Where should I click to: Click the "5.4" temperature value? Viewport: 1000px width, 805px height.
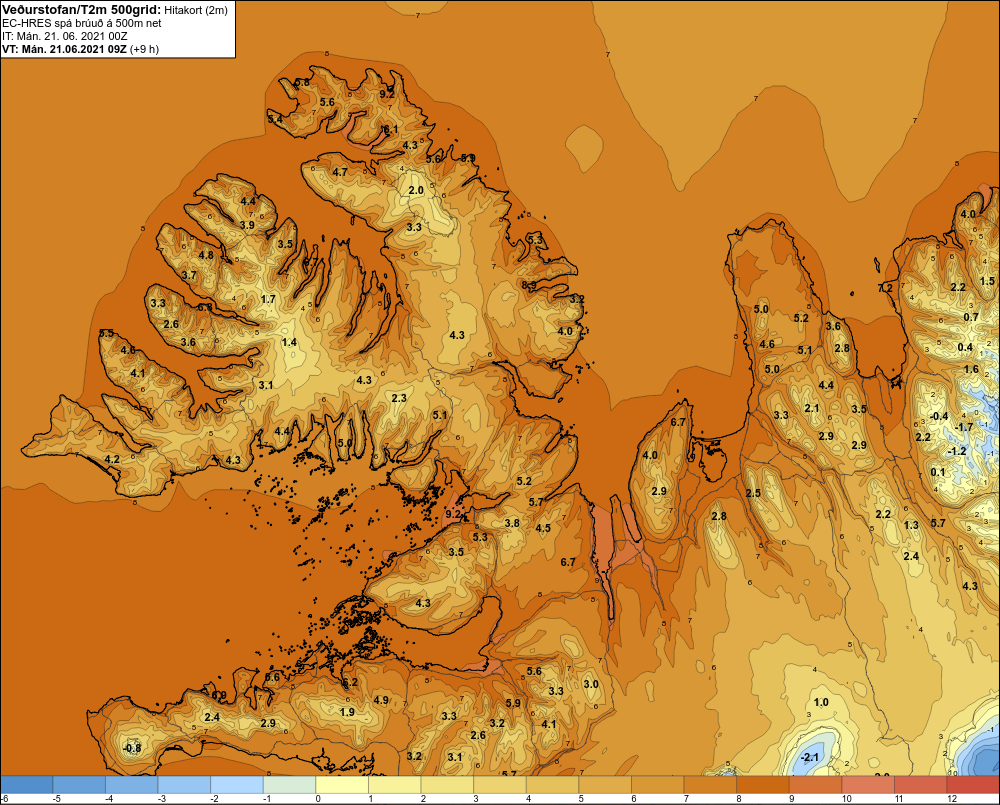pyautogui.click(x=276, y=119)
